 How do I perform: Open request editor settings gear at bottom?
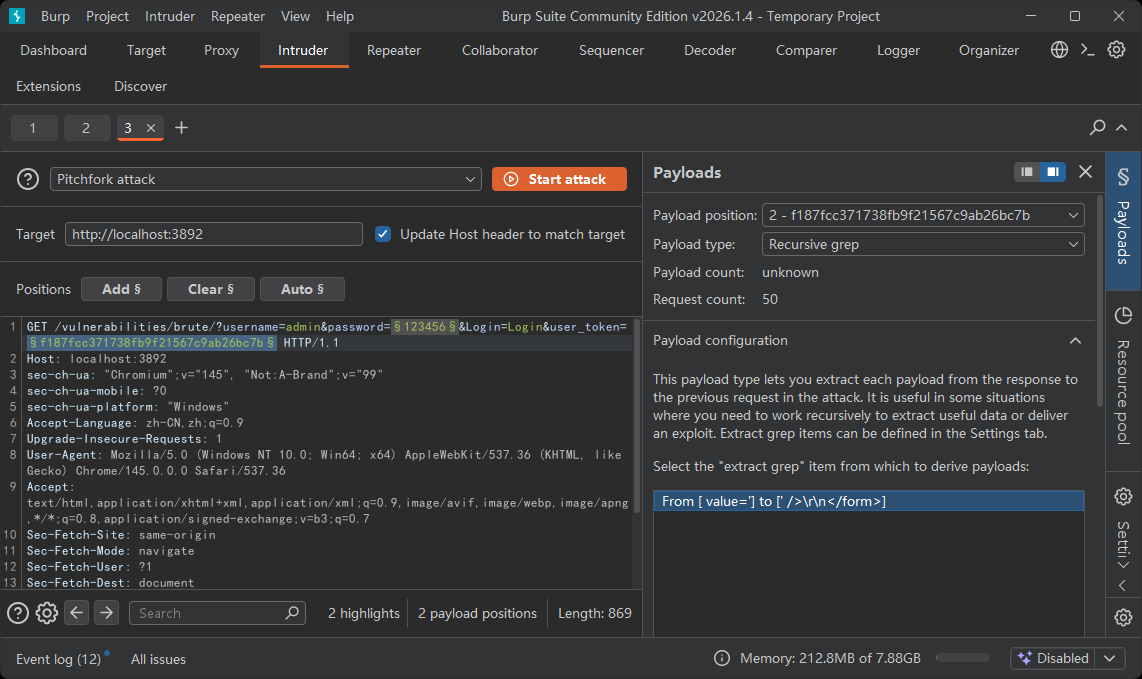click(47, 613)
